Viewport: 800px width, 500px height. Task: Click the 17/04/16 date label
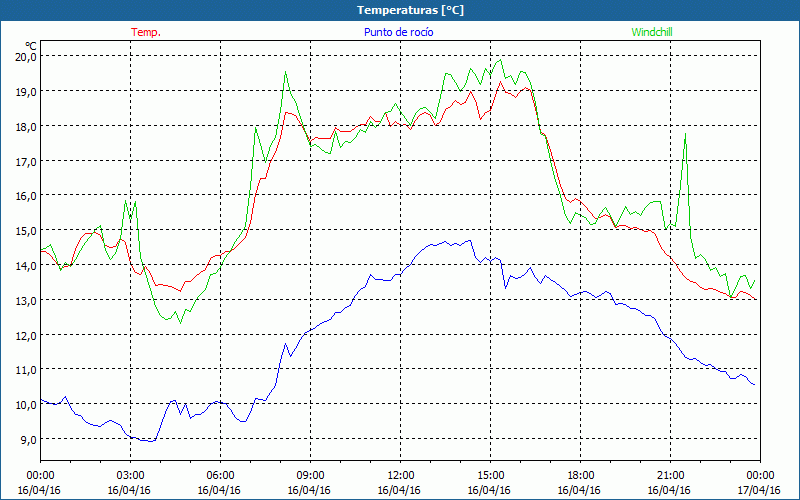[760, 490]
